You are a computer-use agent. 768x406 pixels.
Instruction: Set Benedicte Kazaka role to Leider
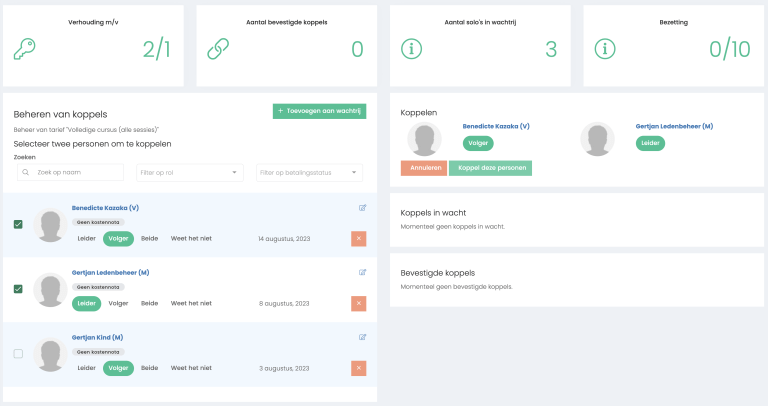tap(86, 239)
